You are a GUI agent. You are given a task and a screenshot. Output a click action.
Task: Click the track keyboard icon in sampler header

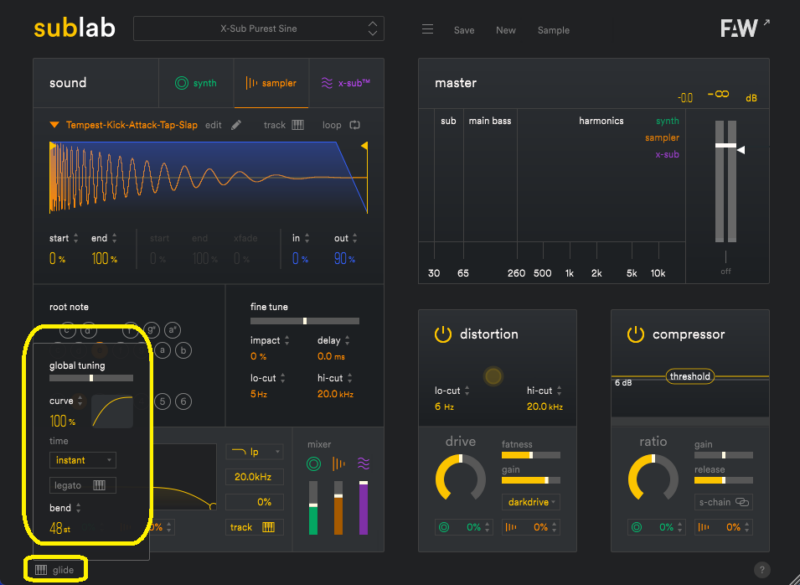(297, 125)
